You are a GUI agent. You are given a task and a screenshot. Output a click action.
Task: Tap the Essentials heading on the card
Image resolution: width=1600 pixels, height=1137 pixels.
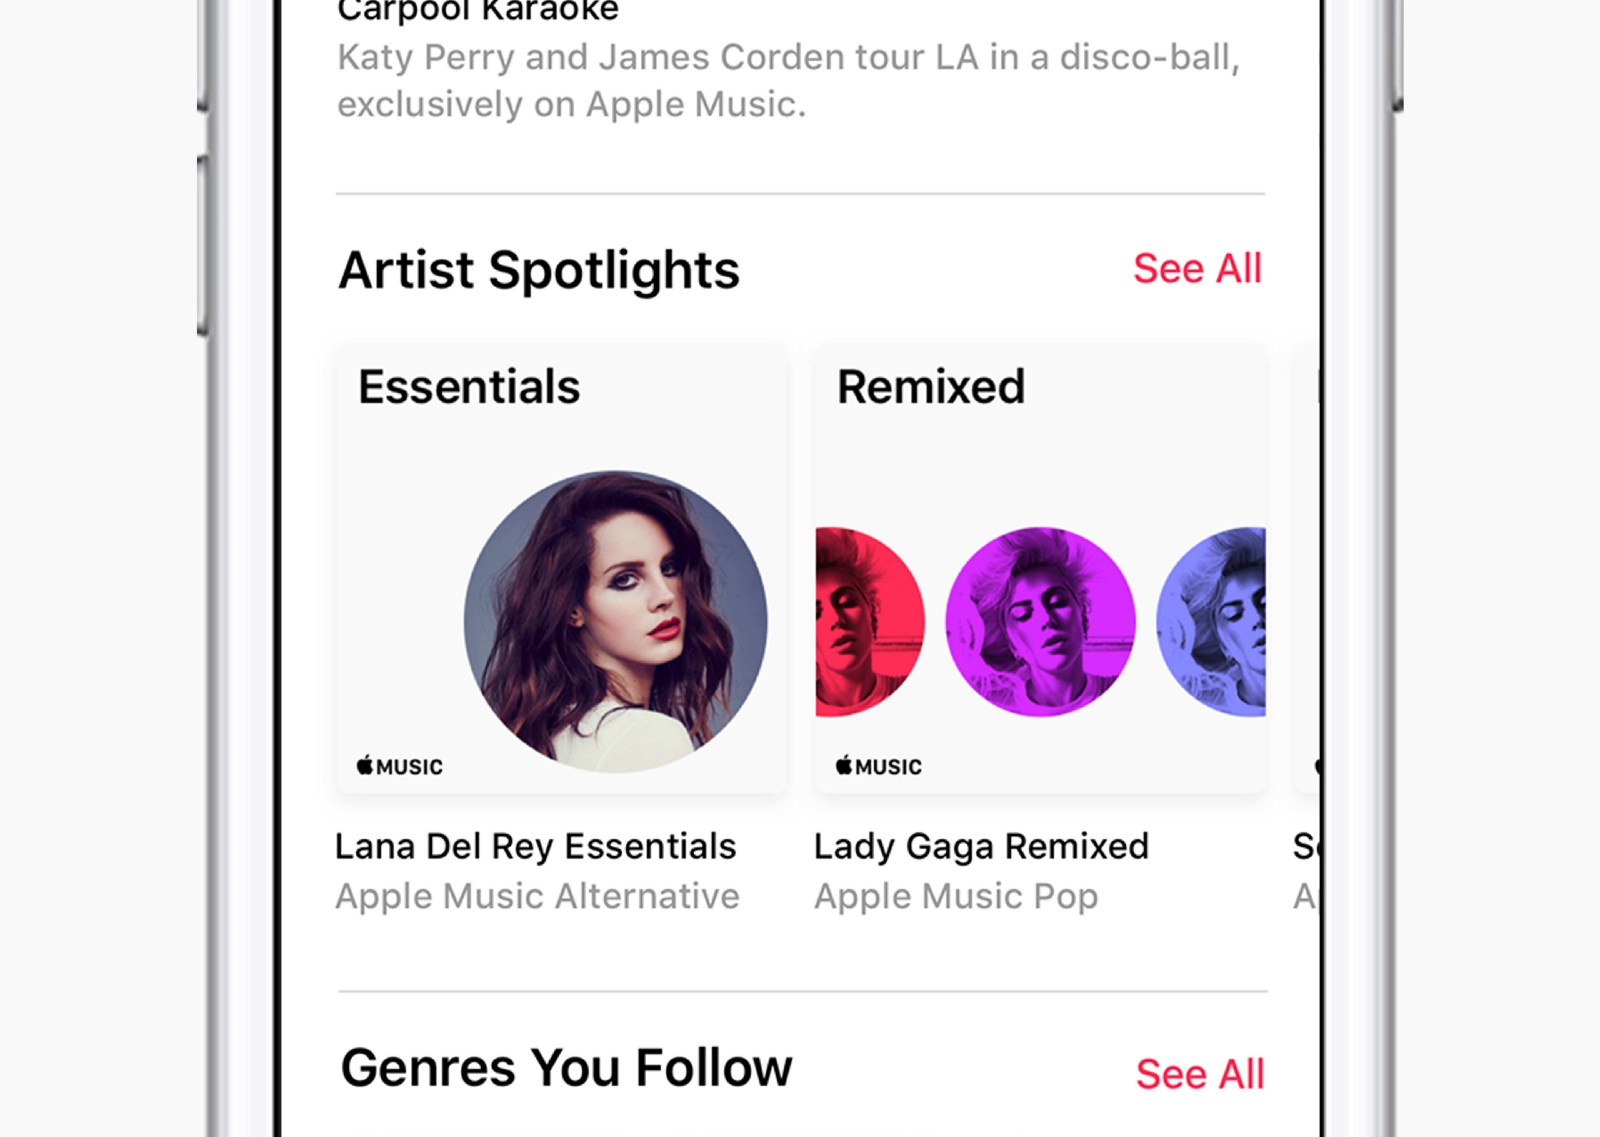click(469, 387)
